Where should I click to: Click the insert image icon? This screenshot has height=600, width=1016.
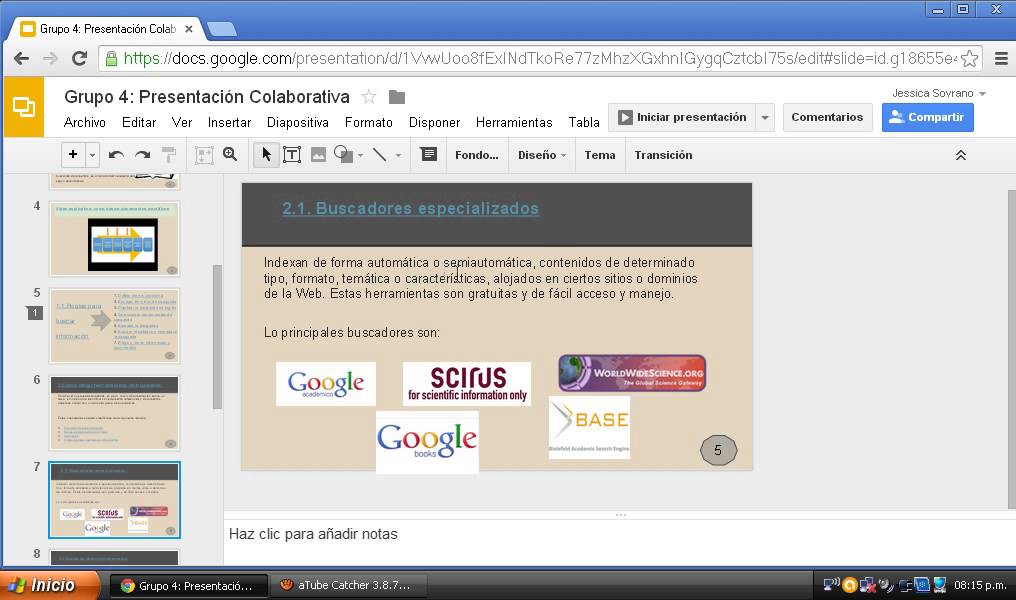pos(318,155)
